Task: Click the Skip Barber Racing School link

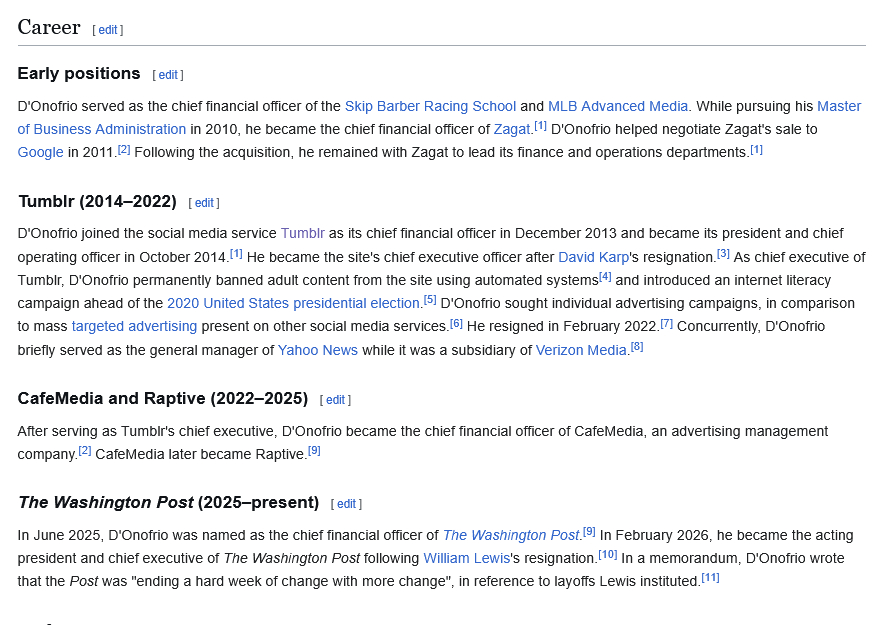Action: (x=430, y=106)
